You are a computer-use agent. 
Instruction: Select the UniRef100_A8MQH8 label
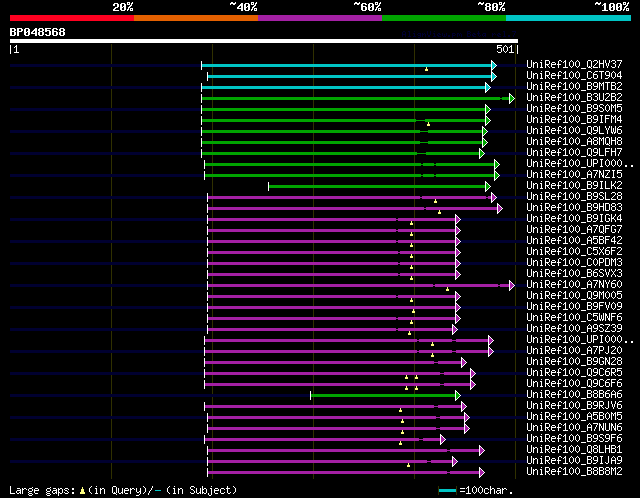[x=574, y=141]
